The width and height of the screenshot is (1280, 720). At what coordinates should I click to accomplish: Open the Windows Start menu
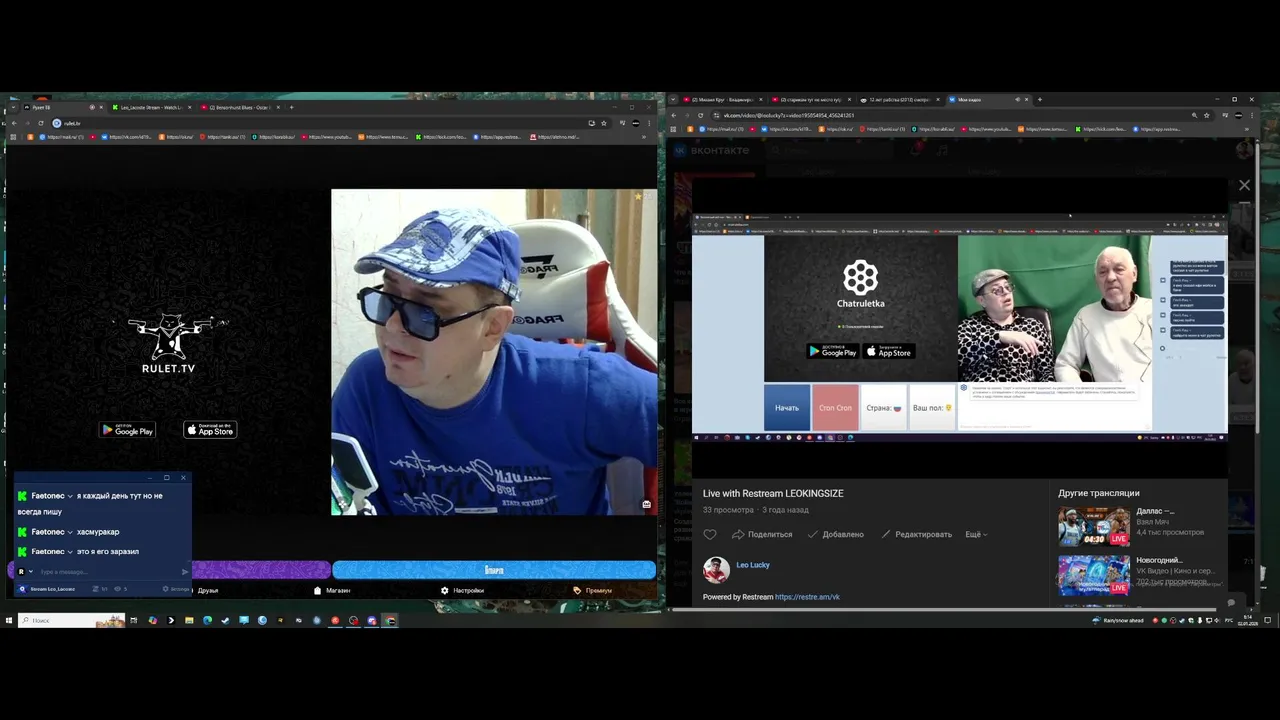tap(9, 620)
